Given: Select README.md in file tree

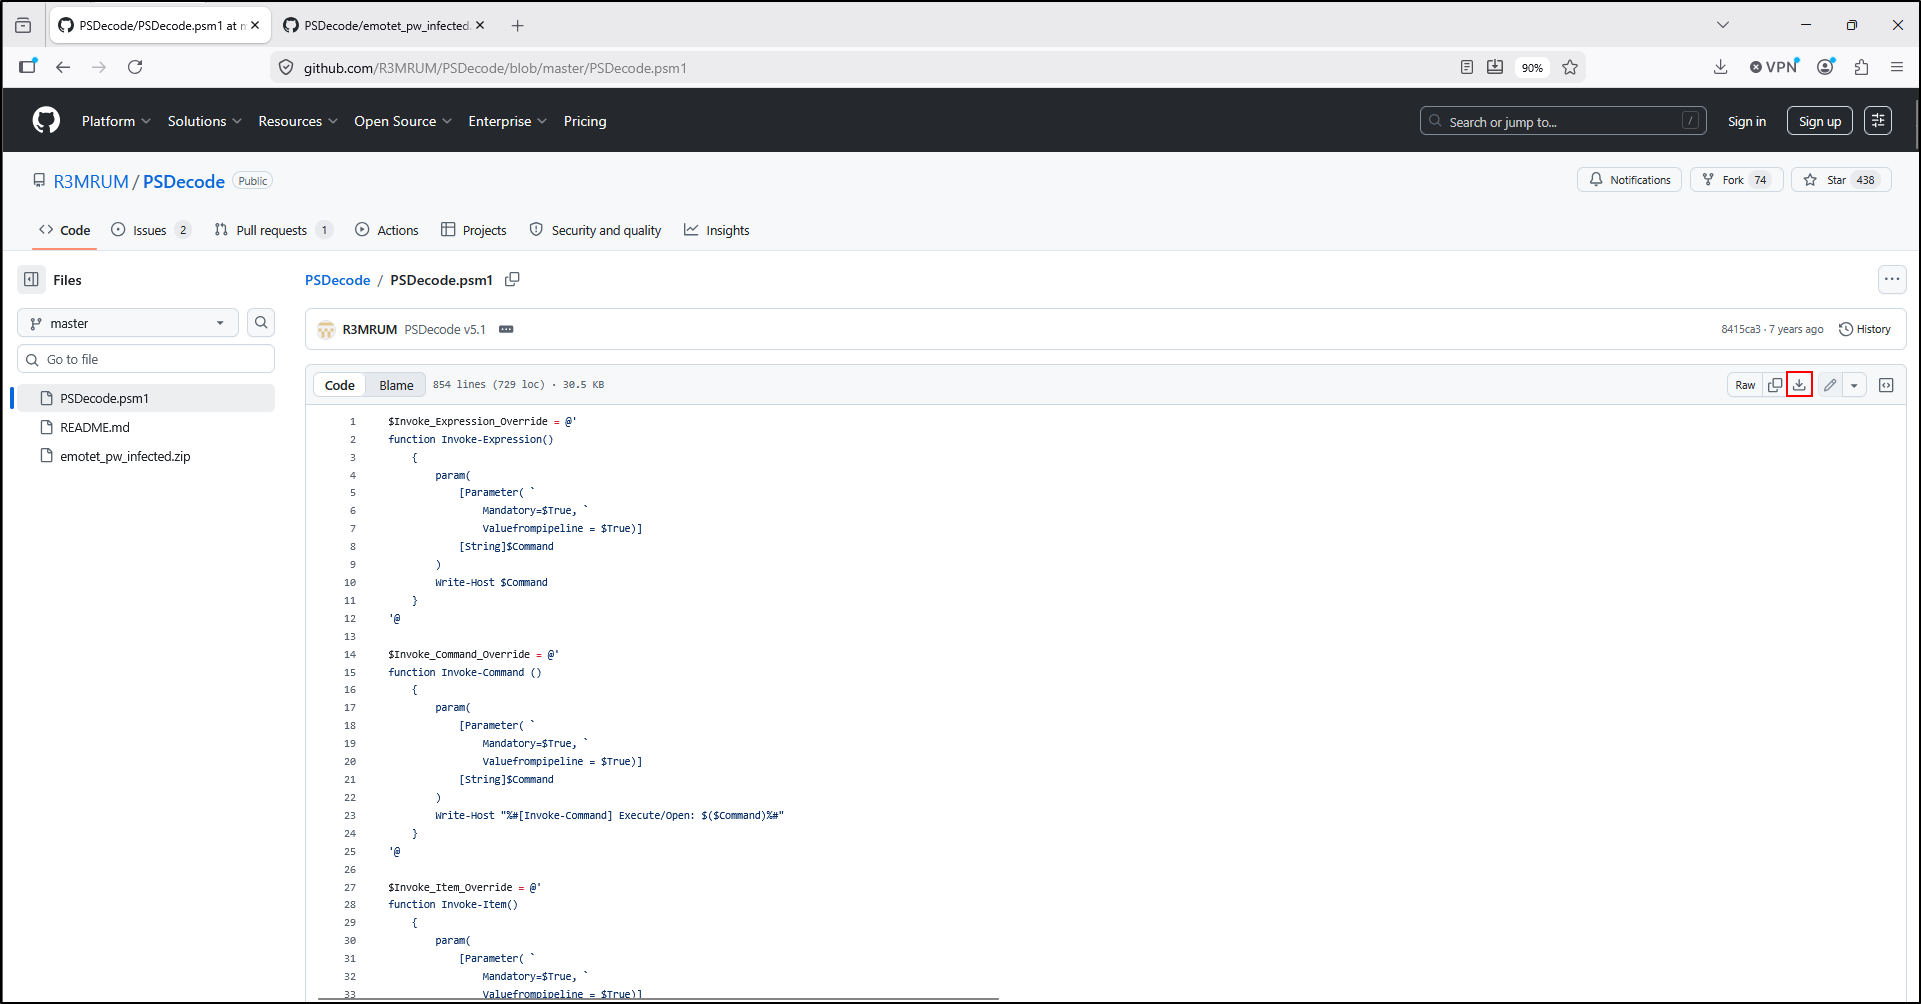Looking at the screenshot, I should 144,427.
